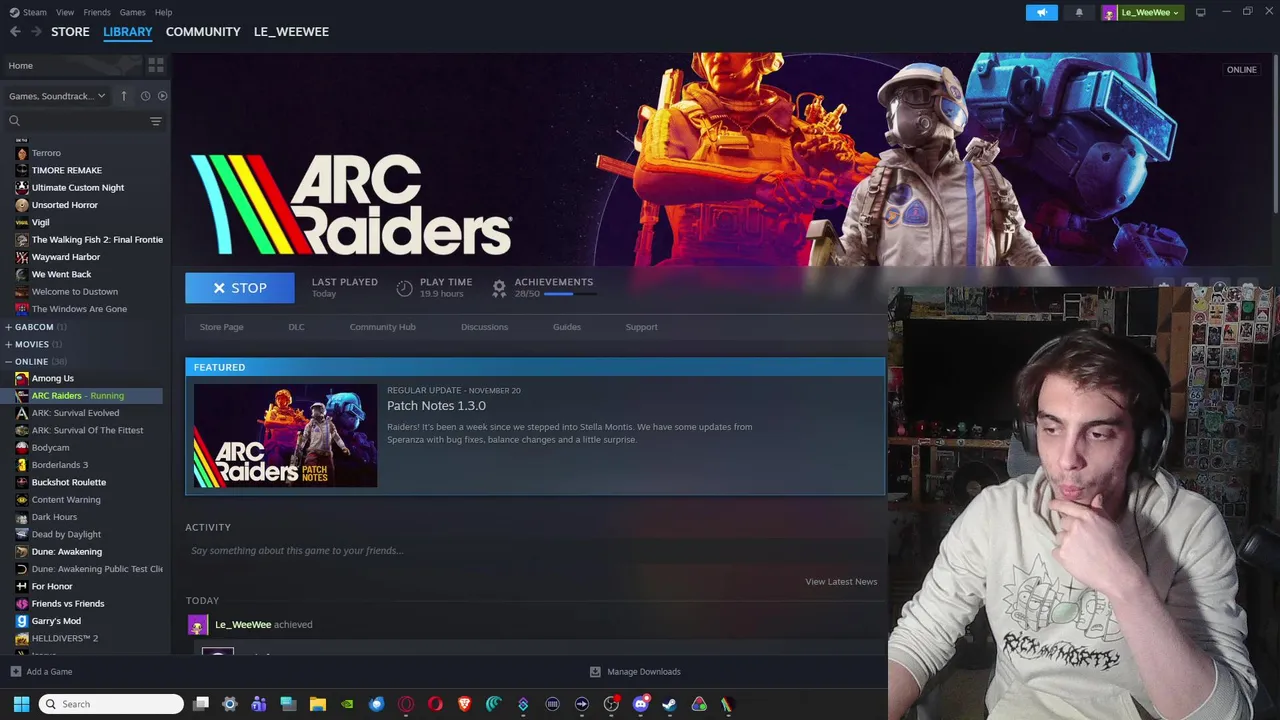The width and height of the screenshot is (1280, 720).
Task: Click the Ultimate Custom Night game icon
Action: pos(21,187)
